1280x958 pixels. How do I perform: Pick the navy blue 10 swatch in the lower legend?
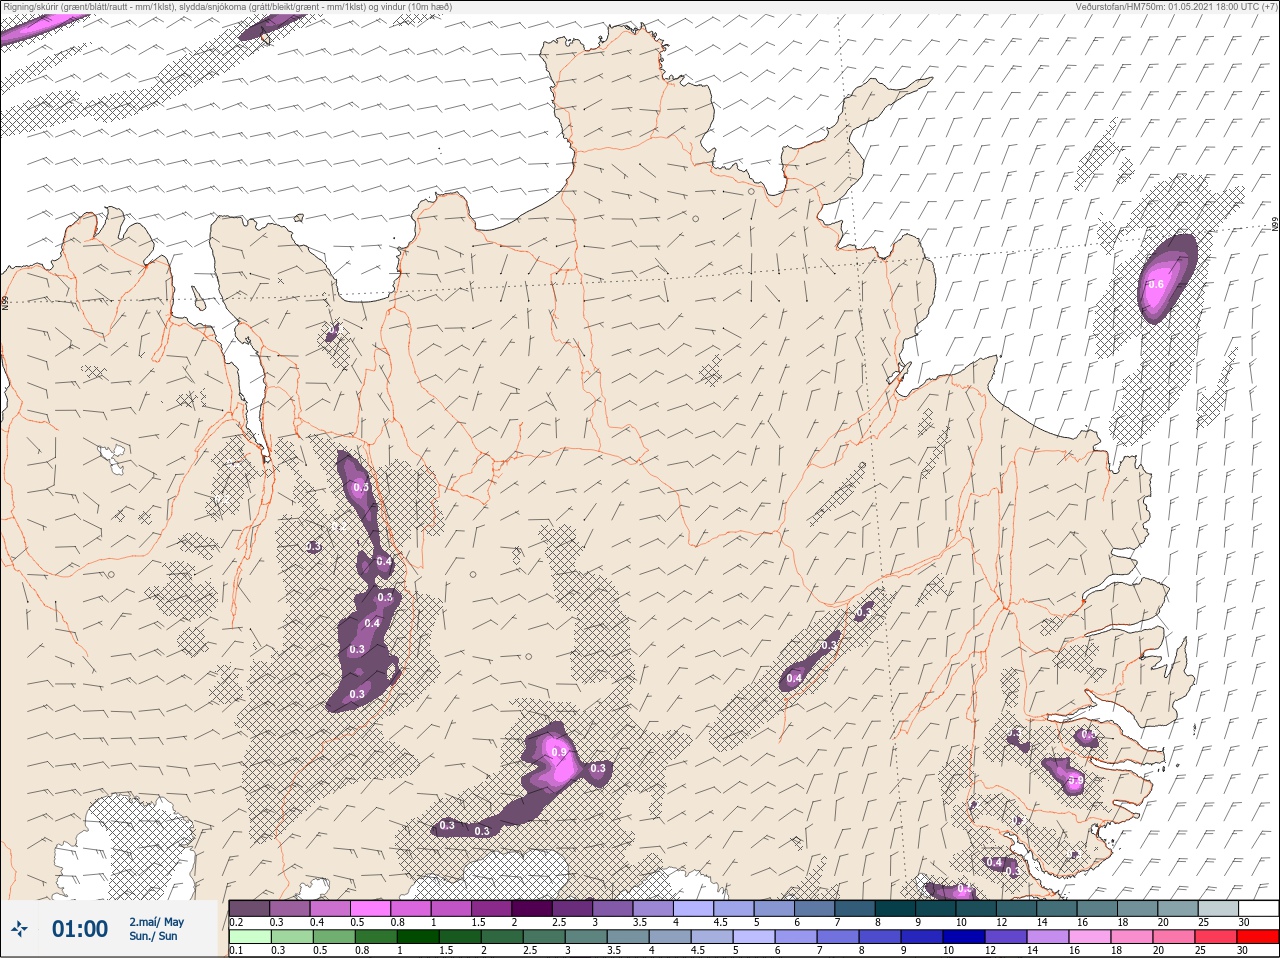click(964, 937)
